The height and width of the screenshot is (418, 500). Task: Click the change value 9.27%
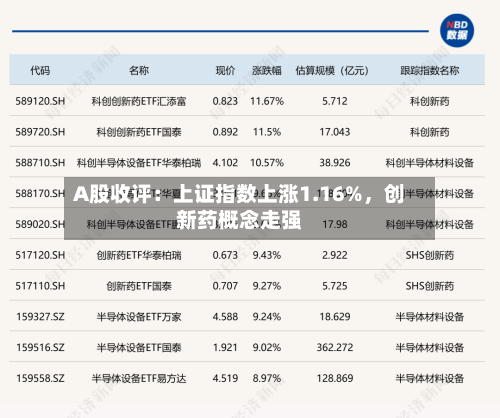[x=267, y=286]
